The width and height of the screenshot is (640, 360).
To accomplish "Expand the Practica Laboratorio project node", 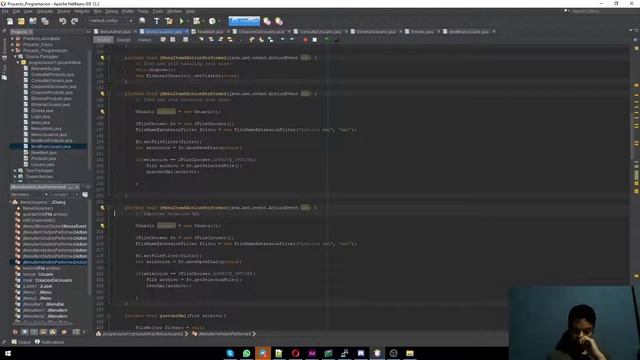I will point(13,39).
